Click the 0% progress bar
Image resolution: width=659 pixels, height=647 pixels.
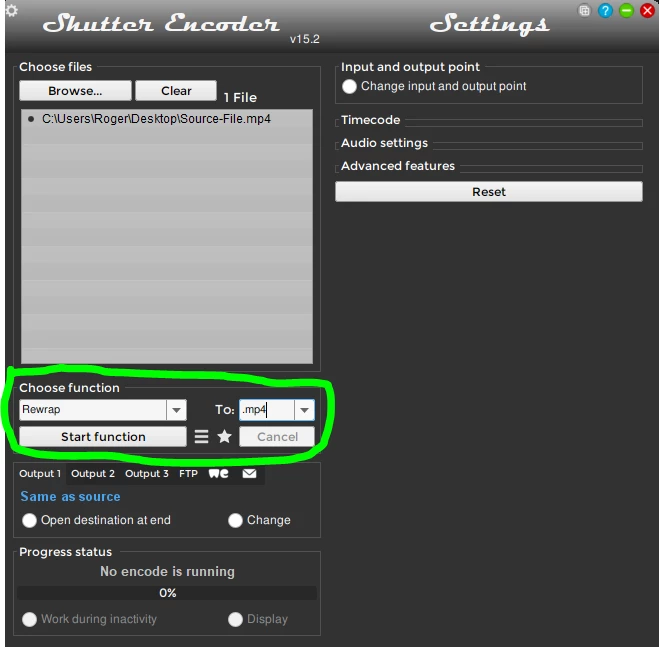click(x=167, y=593)
